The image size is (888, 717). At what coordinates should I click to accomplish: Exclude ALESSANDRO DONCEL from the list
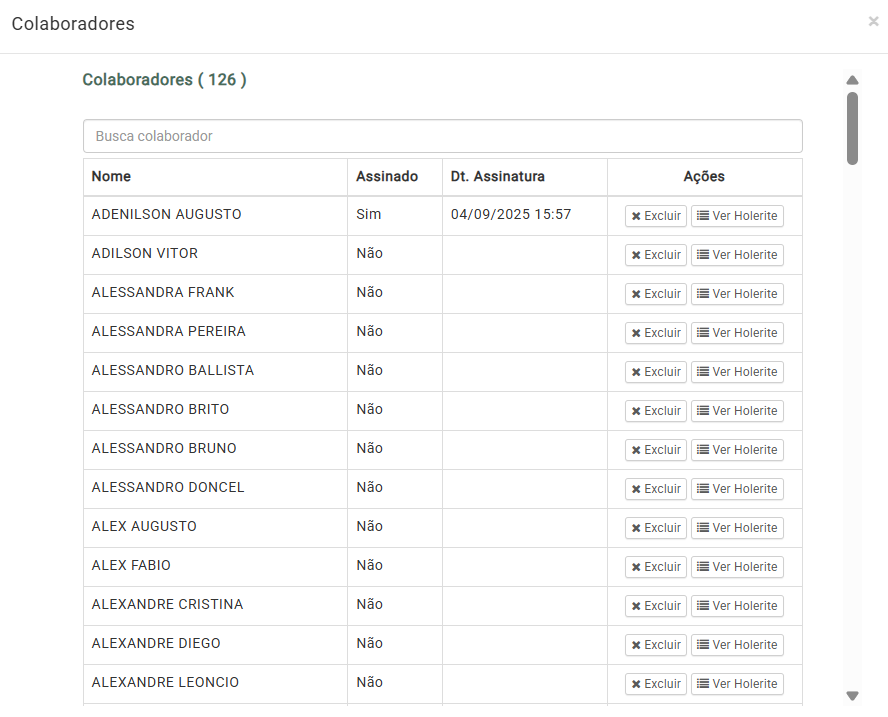655,489
